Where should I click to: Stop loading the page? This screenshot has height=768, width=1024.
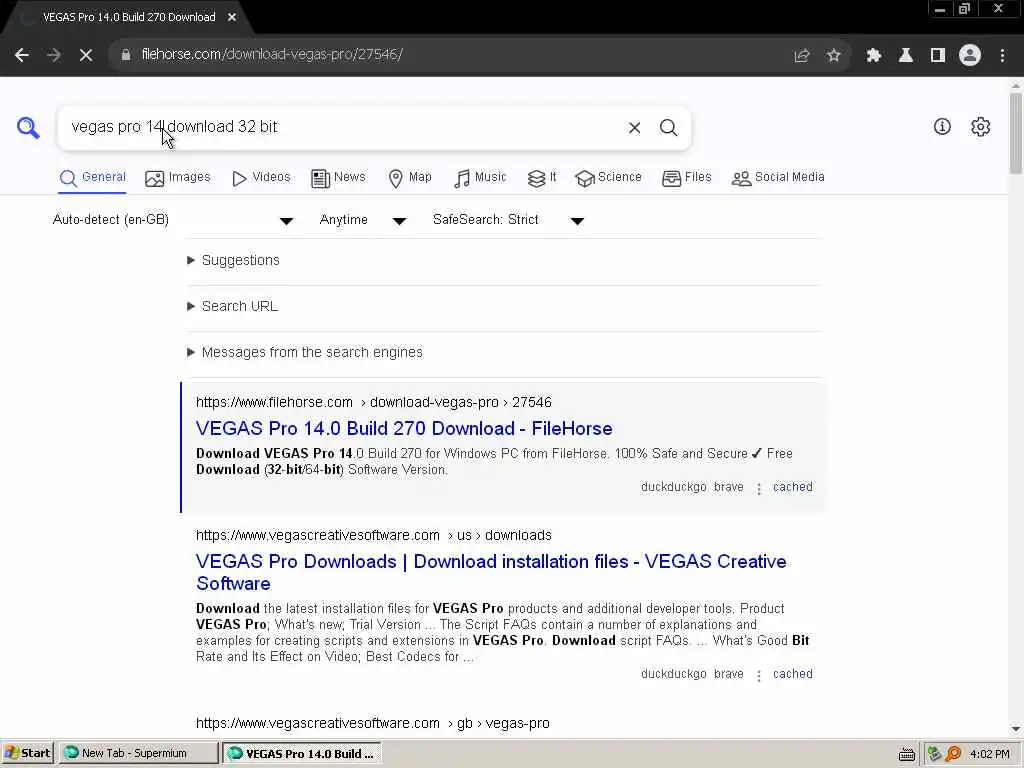86,56
